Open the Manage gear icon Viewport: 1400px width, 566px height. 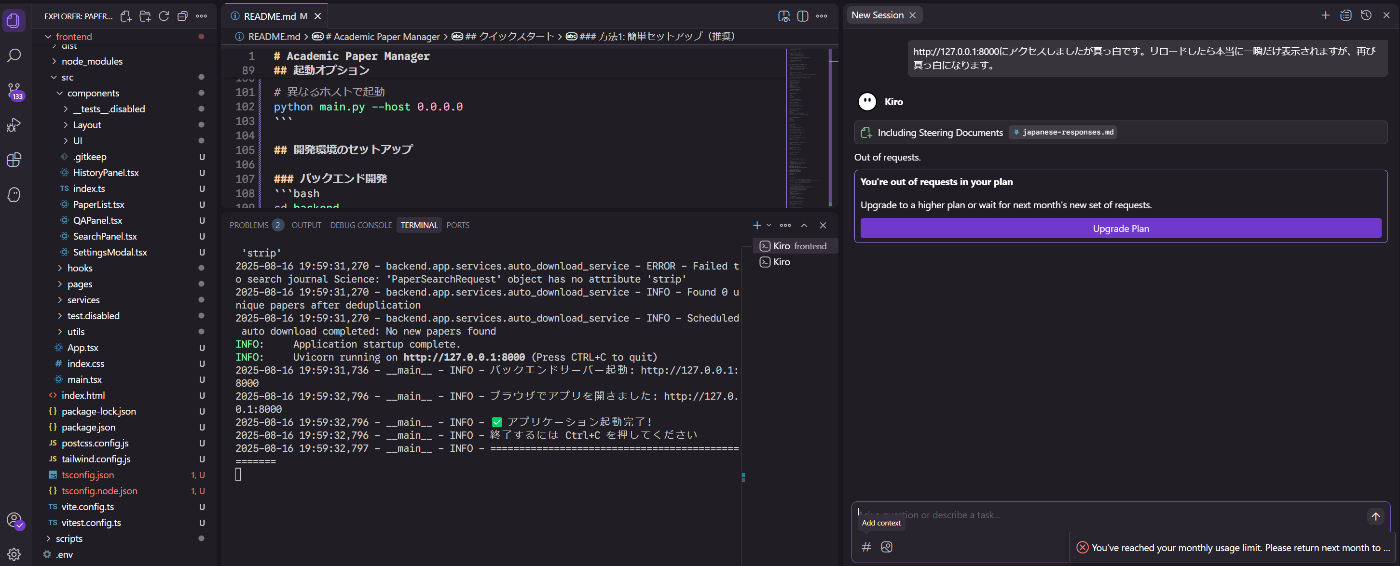click(x=14, y=554)
